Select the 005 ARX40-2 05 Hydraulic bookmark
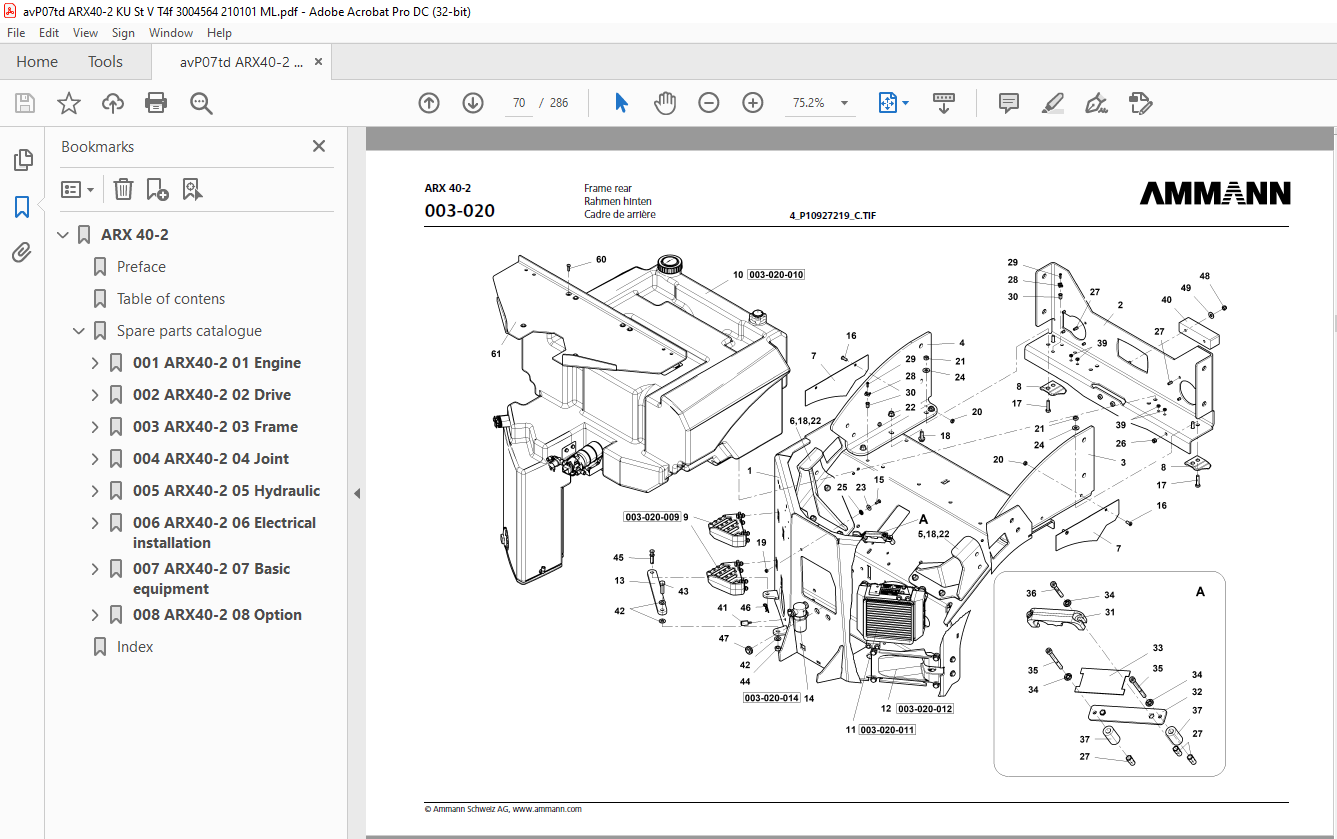 coord(227,491)
